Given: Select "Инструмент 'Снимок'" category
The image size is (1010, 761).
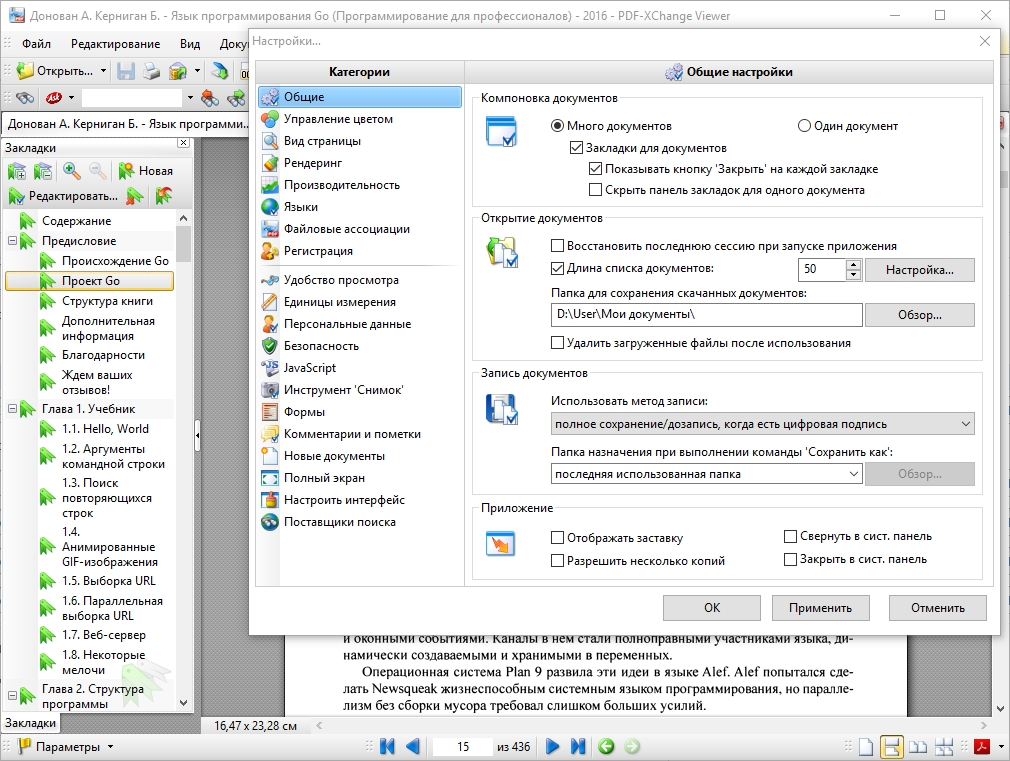Looking at the screenshot, I should pyautogui.click(x=360, y=390).
